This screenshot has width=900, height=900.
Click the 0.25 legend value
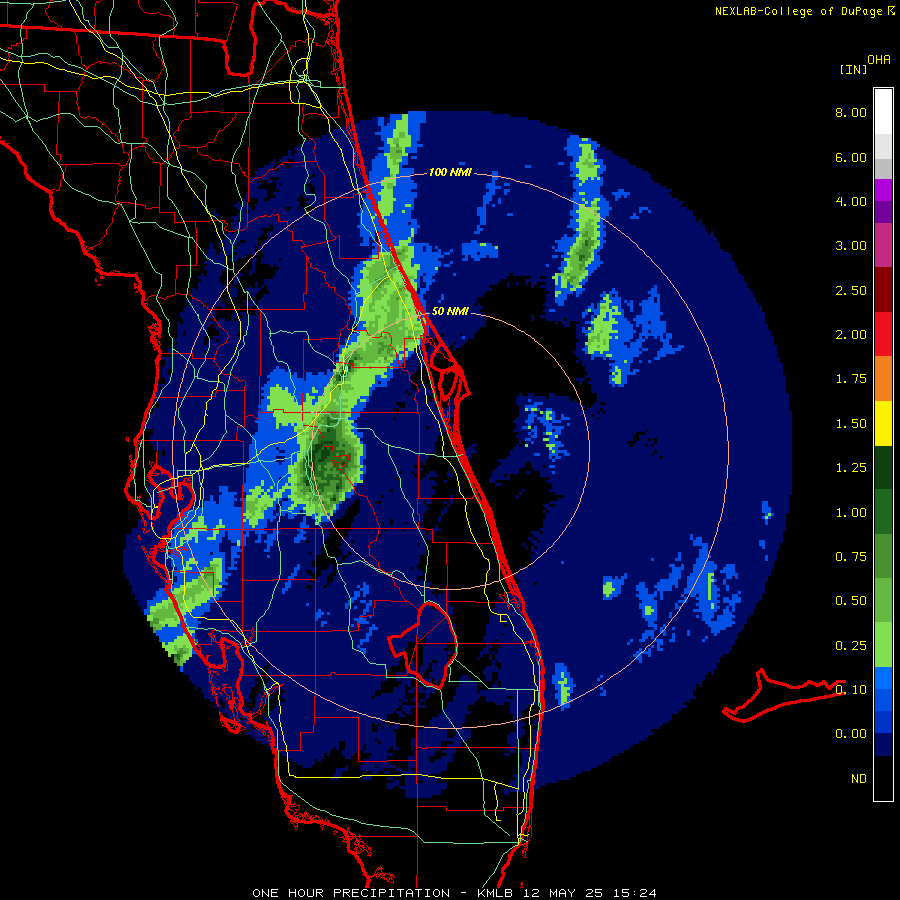[x=851, y=646]
